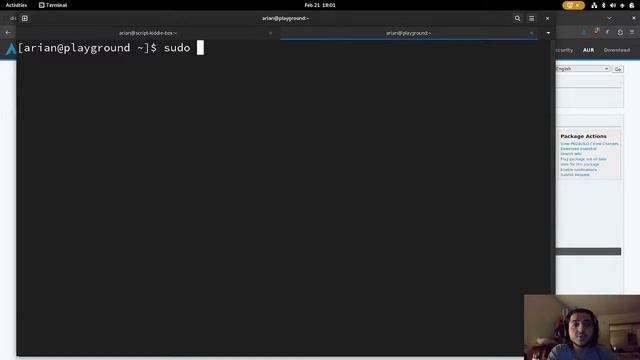Screen dimensions: 640x360
Task: Click the Vote for this package link
Action: click(x=580, y=164)
